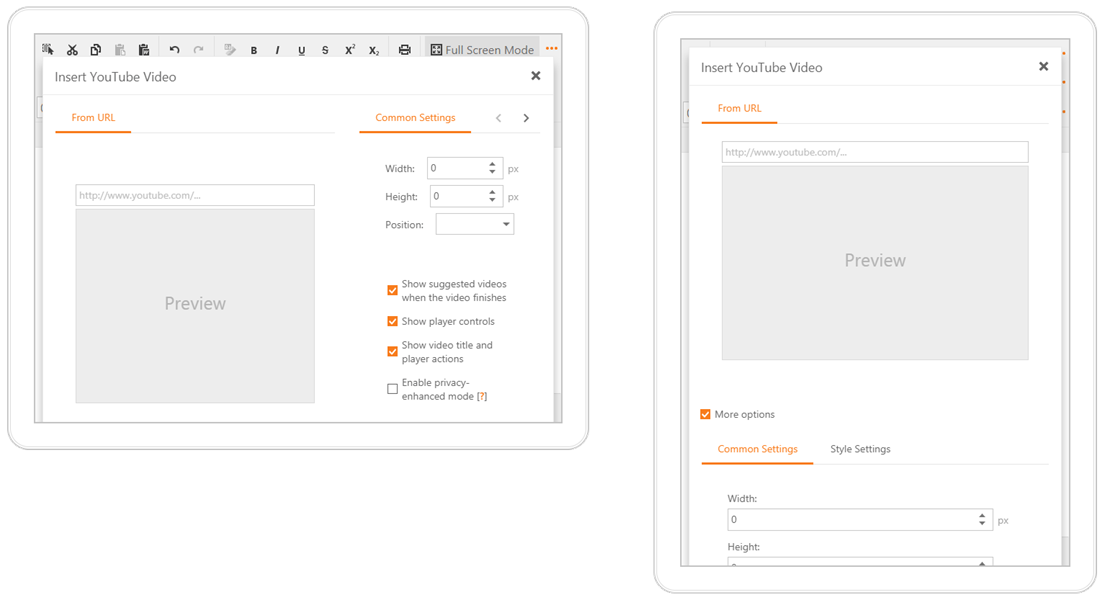Decrease Width with the down arrow in the left dialog
1120x610 pixels.
coord(492,172)
